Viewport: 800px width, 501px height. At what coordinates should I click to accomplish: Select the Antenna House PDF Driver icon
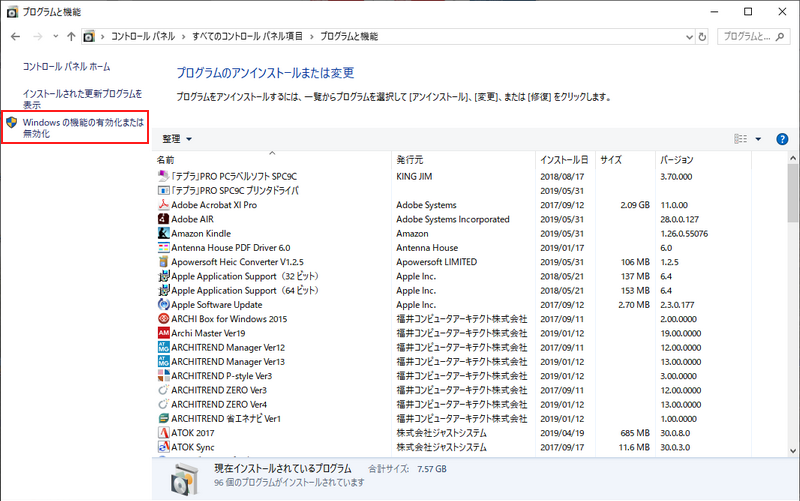[x=163, y=247]
